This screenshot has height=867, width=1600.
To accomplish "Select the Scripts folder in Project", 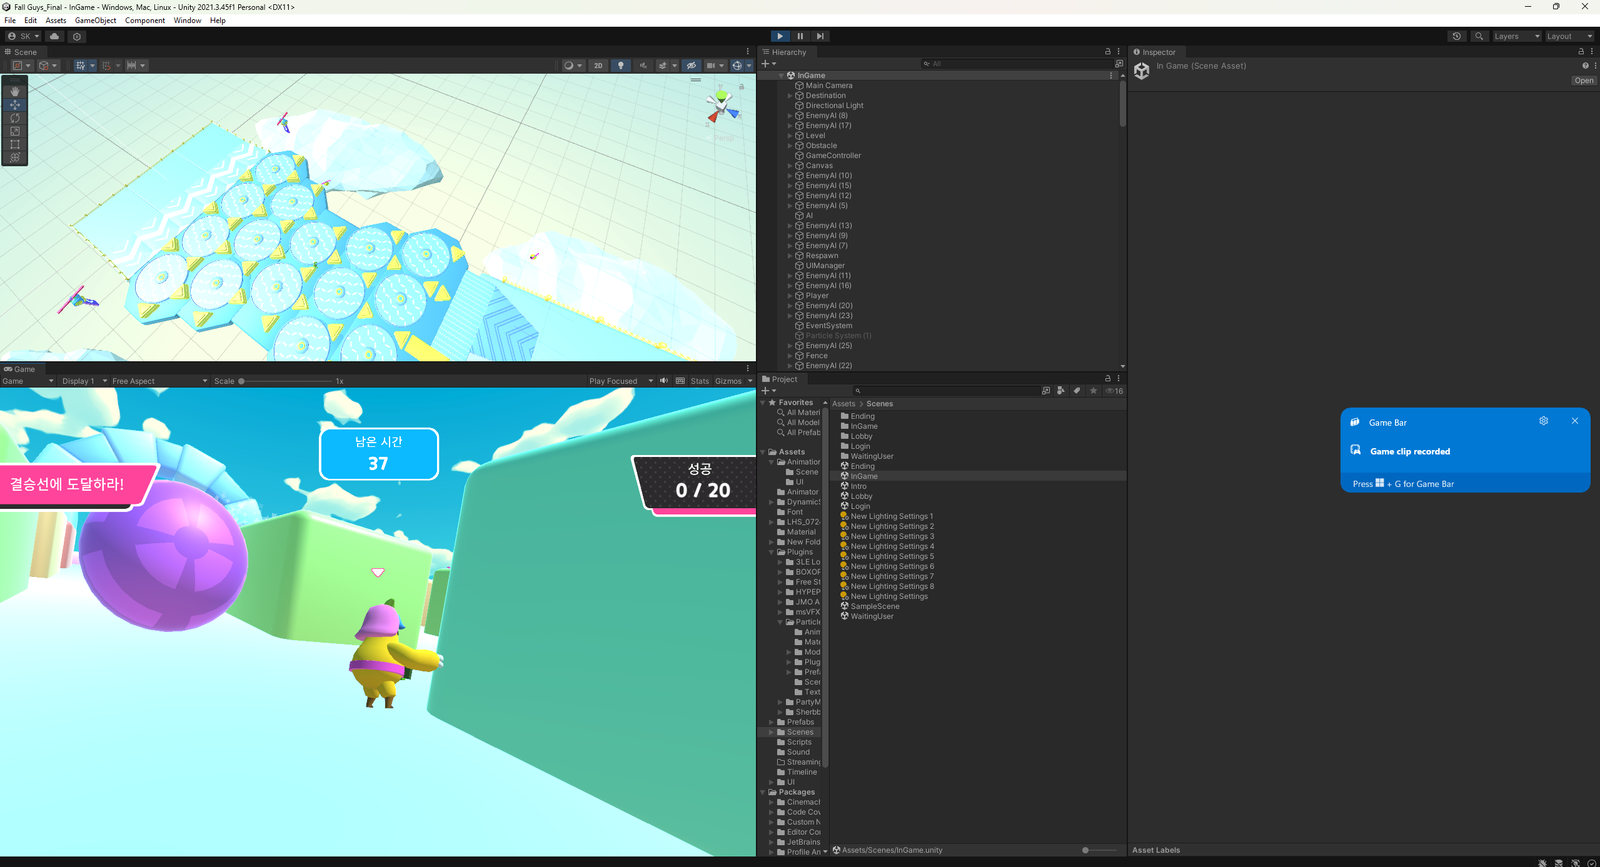I will pyautogui.click(x=799, y=742).
